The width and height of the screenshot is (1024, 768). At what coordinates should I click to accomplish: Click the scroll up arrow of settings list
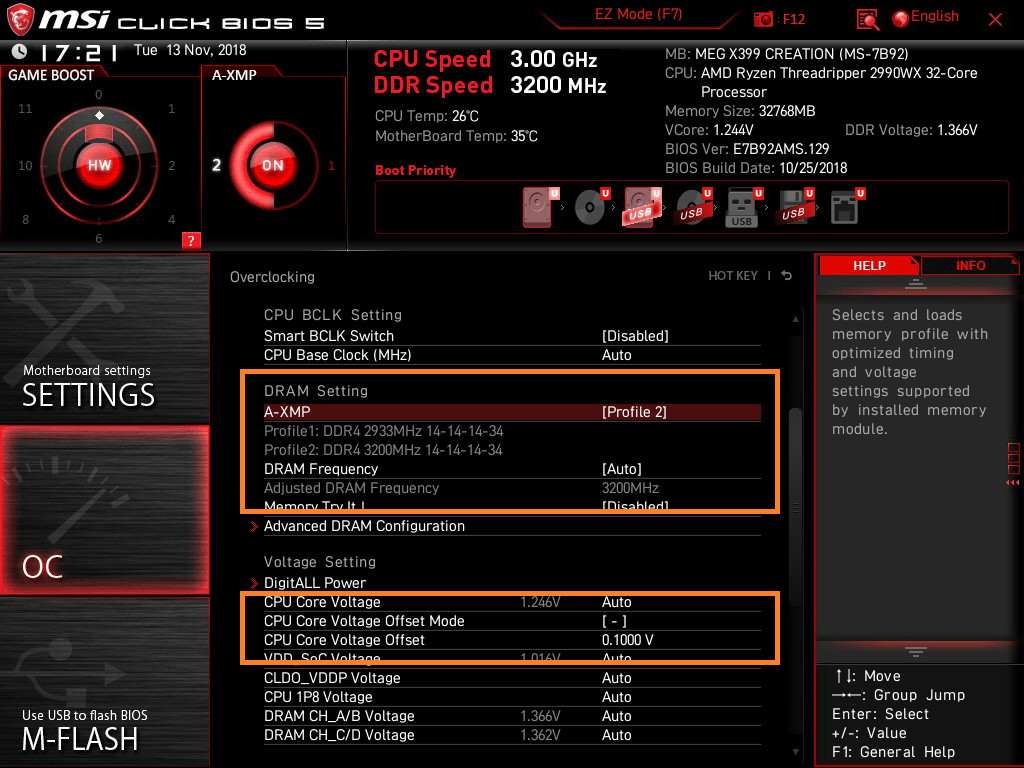[x=795, y=319]
